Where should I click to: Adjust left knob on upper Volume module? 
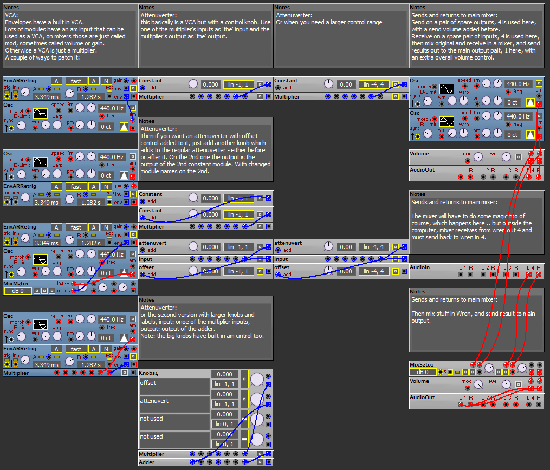coord(478,157)
